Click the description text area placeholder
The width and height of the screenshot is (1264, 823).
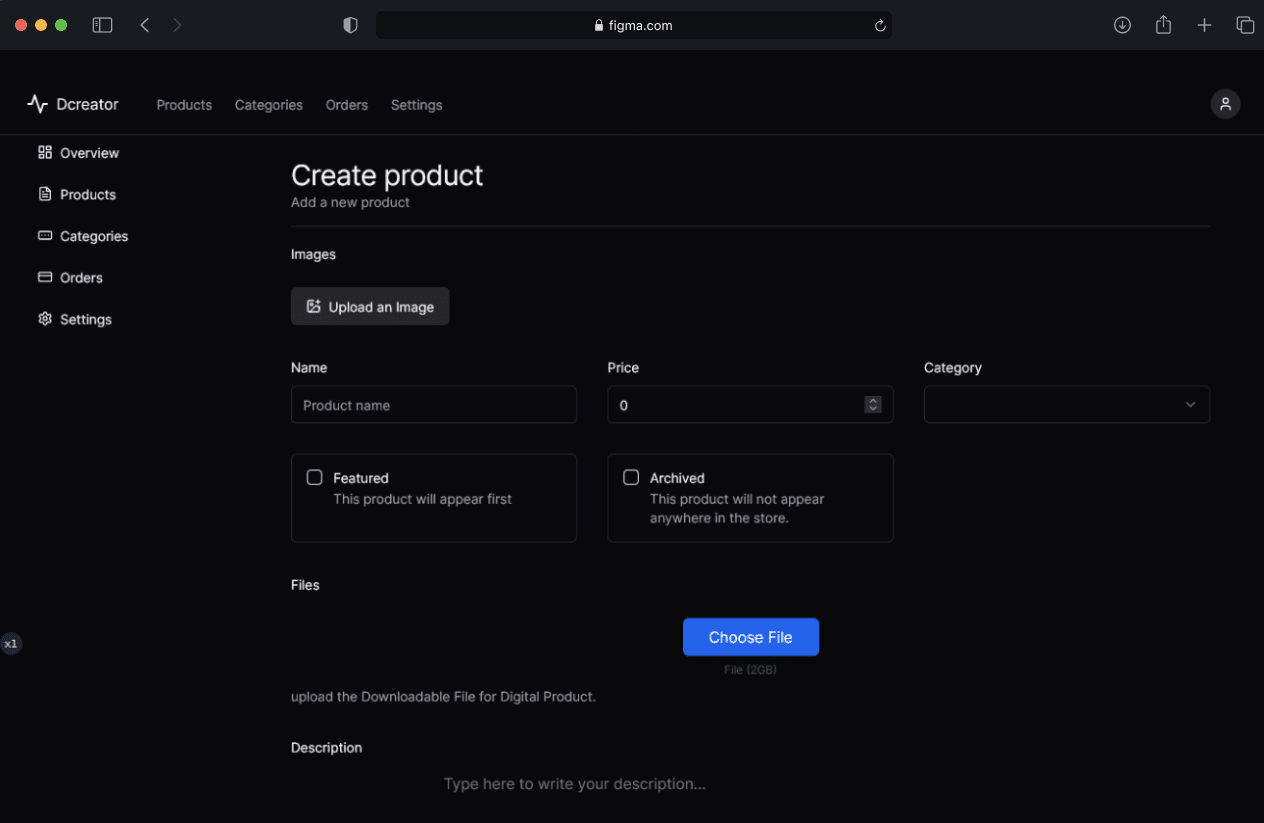coord(575,784)
